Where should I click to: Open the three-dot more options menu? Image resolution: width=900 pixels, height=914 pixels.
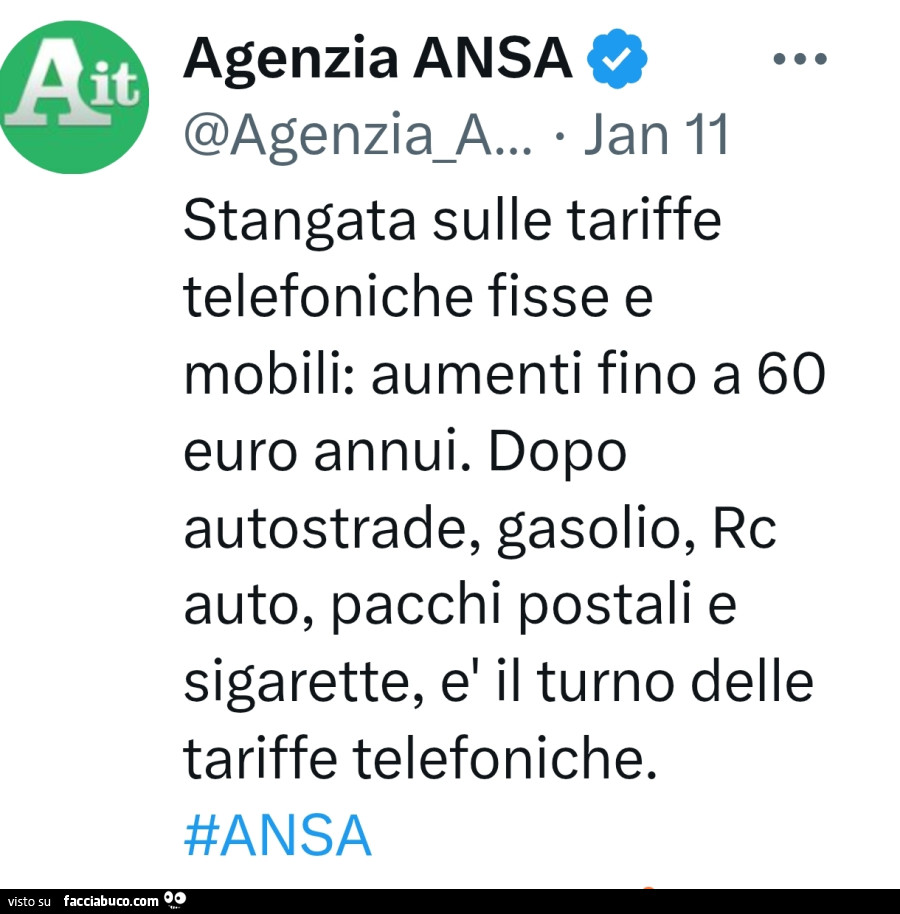pyautogui.click(x=800, y=58)
